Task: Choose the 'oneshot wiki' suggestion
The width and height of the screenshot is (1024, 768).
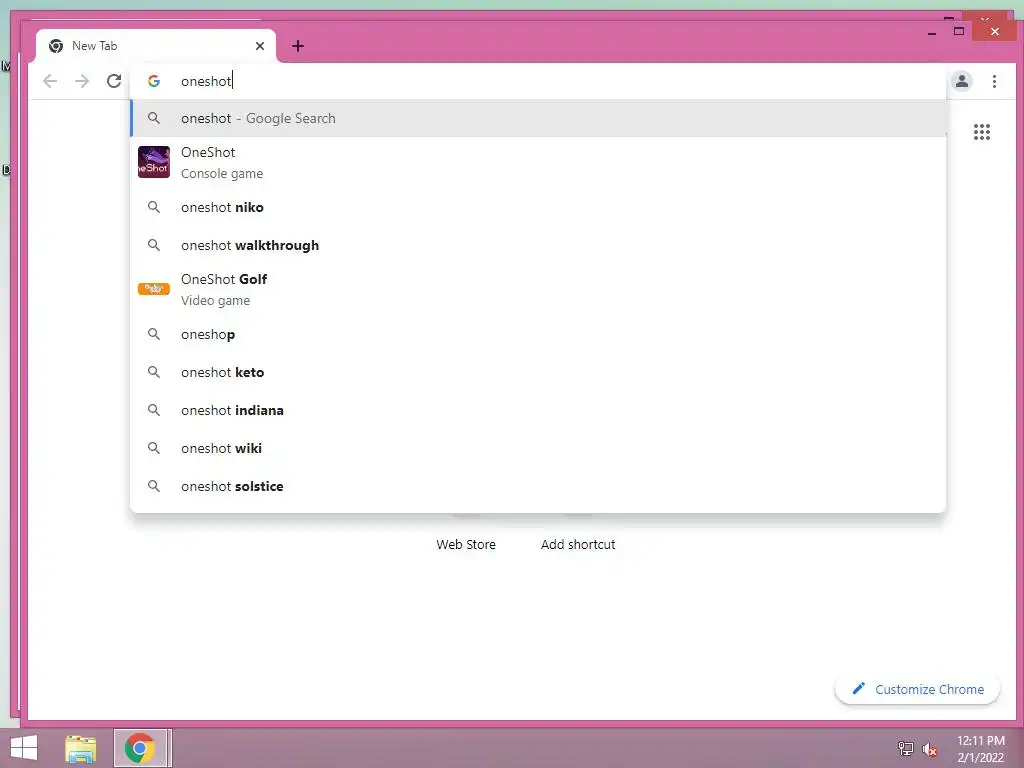Action: (538, 447)
